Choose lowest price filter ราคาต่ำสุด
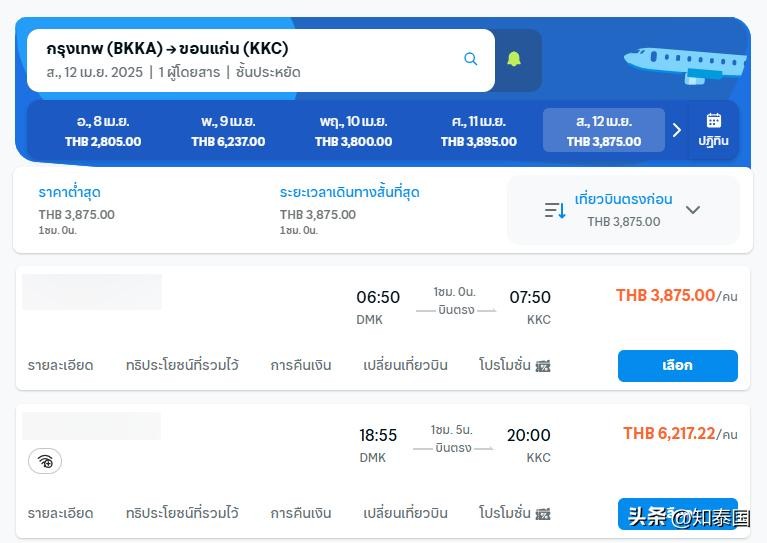Screen dimensions: 767x543 pos(70,193)
